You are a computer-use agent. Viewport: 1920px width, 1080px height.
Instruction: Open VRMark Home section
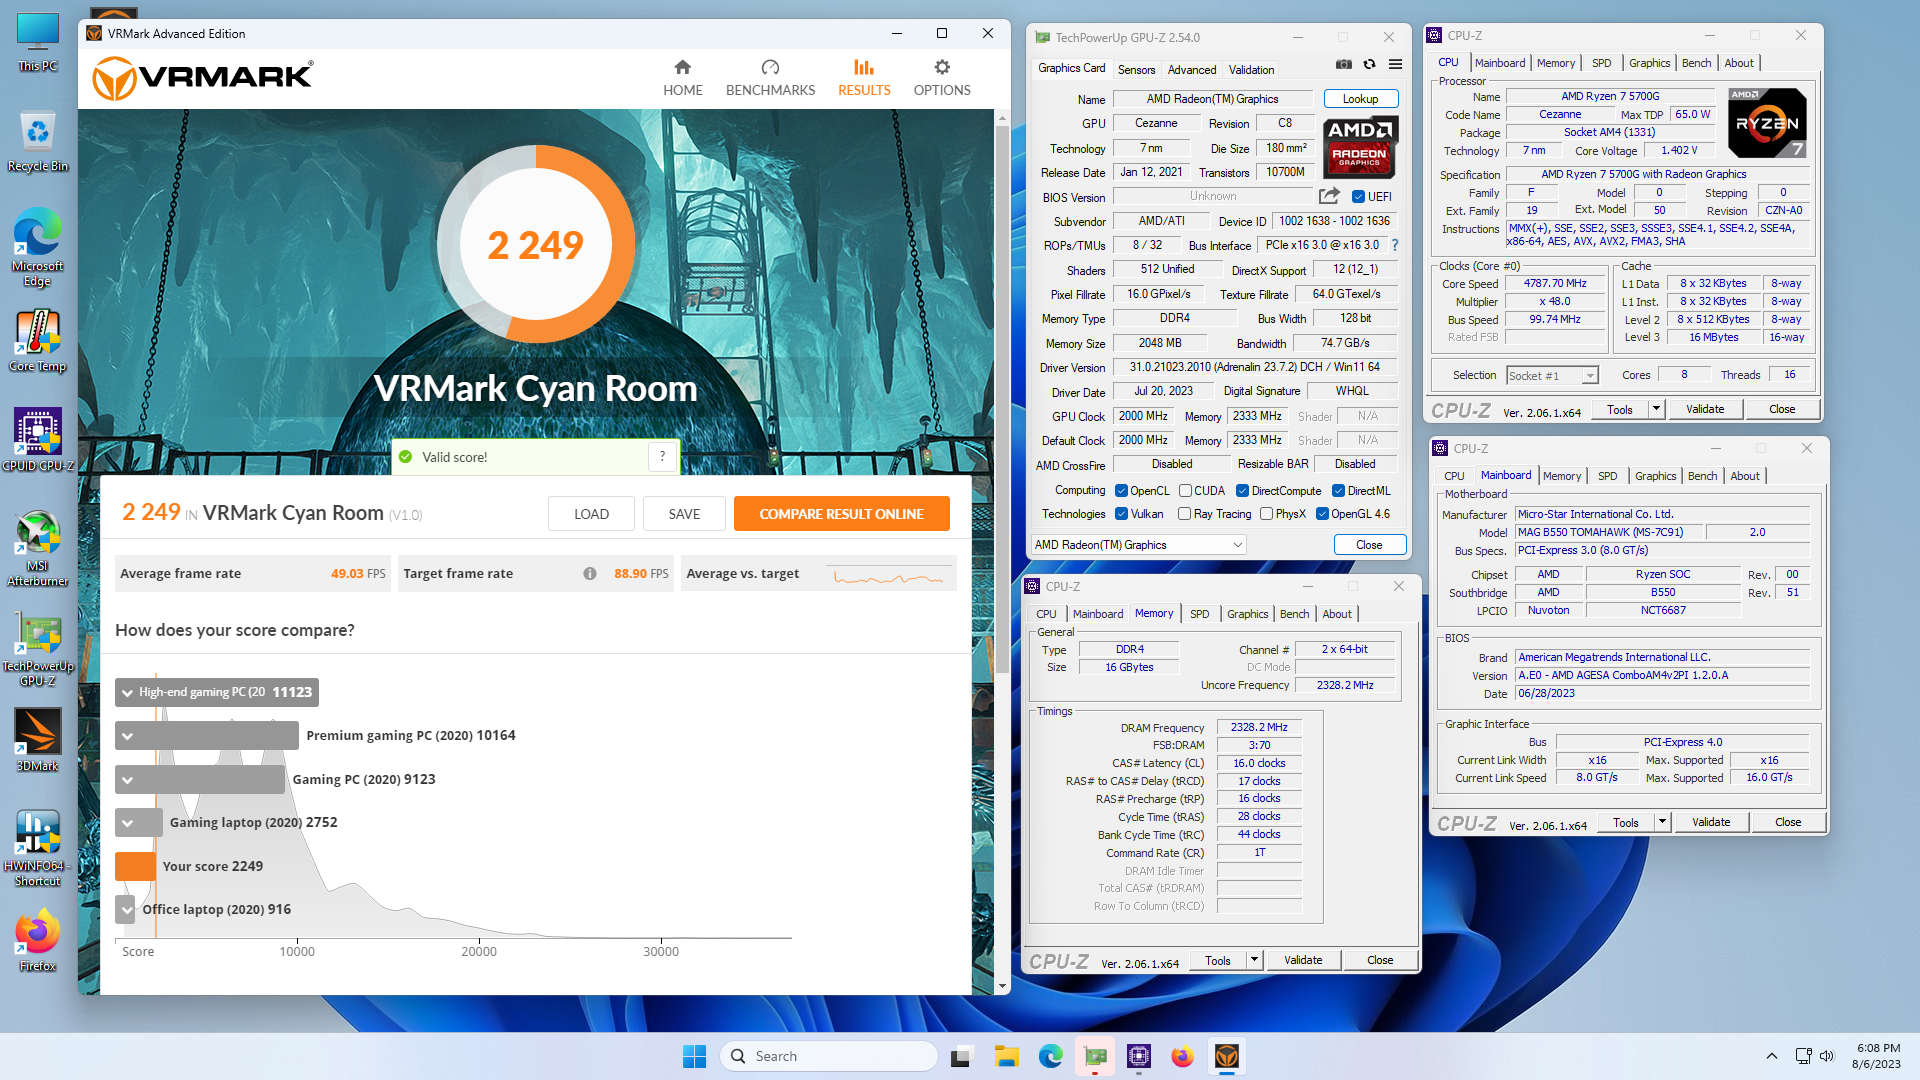click(682, 77)
